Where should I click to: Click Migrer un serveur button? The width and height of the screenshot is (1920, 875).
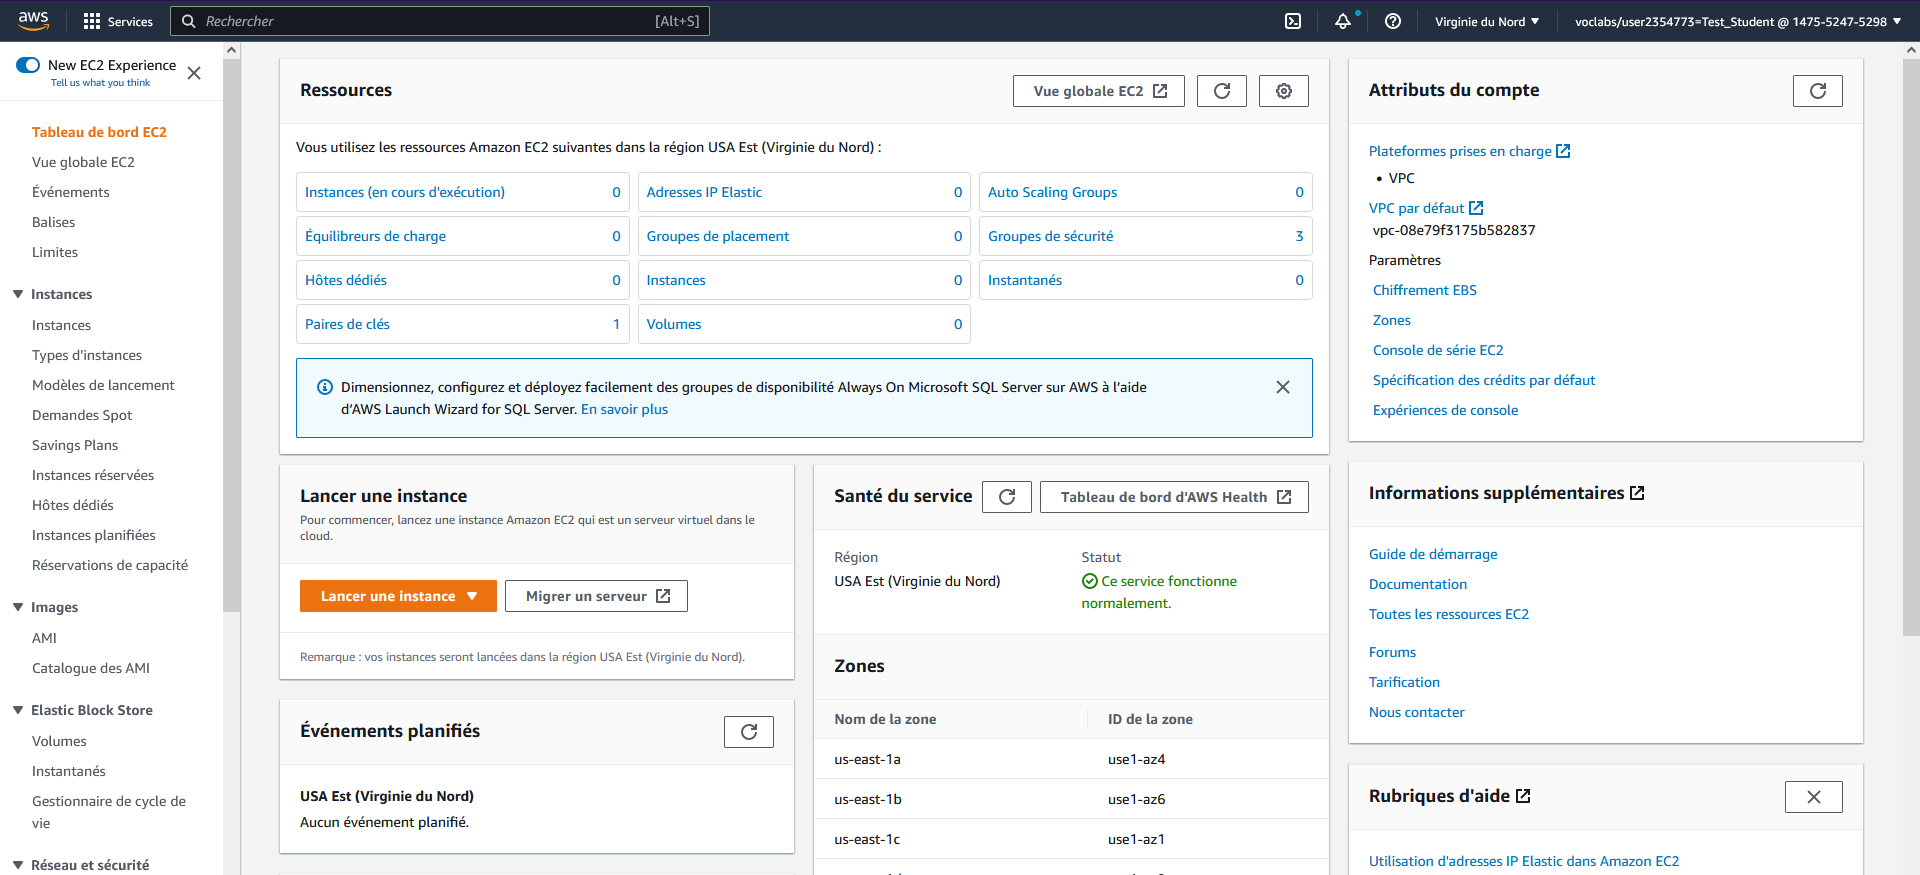point(596,596)
